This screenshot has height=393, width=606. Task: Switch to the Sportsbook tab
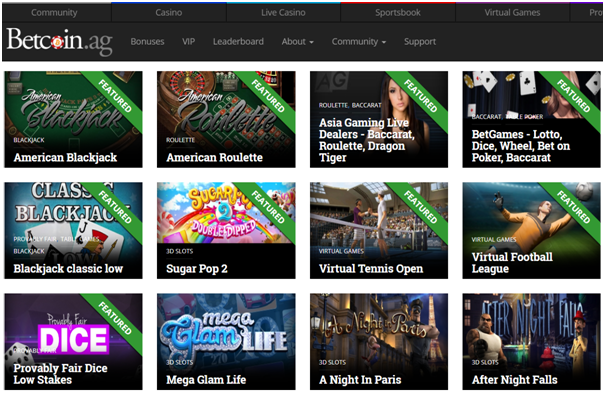398,12
